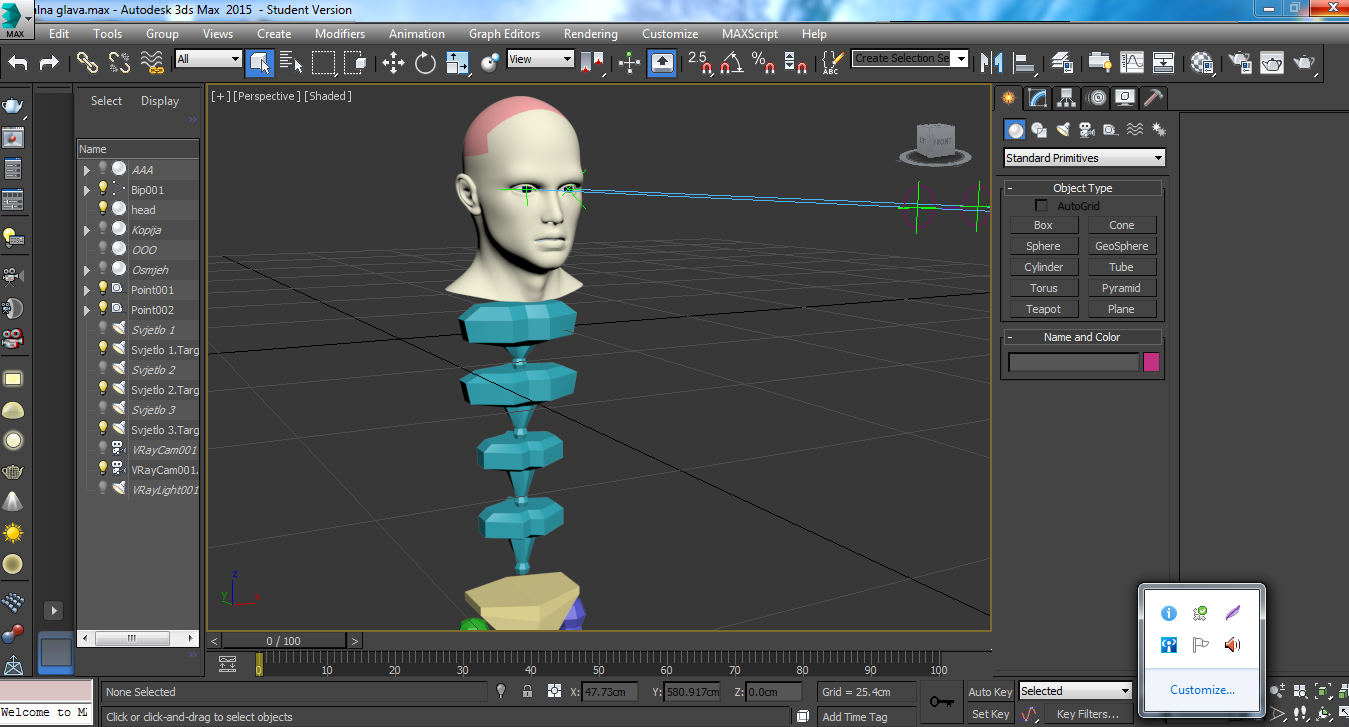Toggle Window/Crossing selection mode

pos(355,63)
